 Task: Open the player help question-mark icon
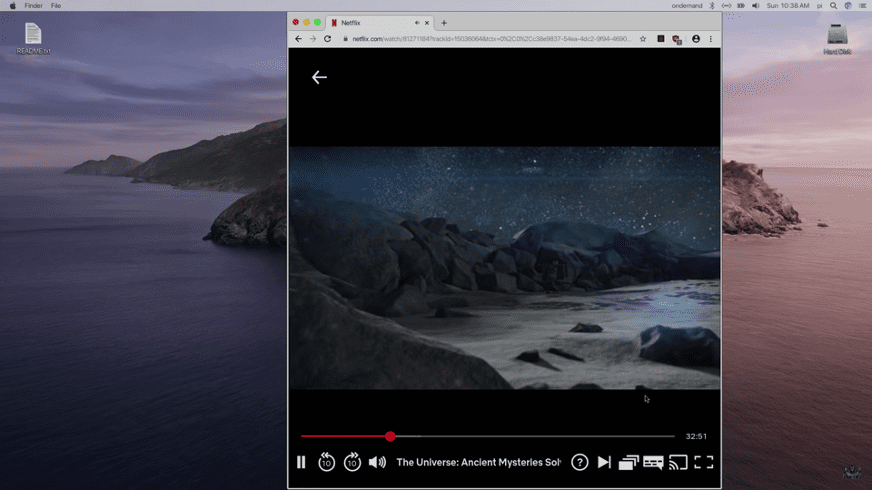579,462
